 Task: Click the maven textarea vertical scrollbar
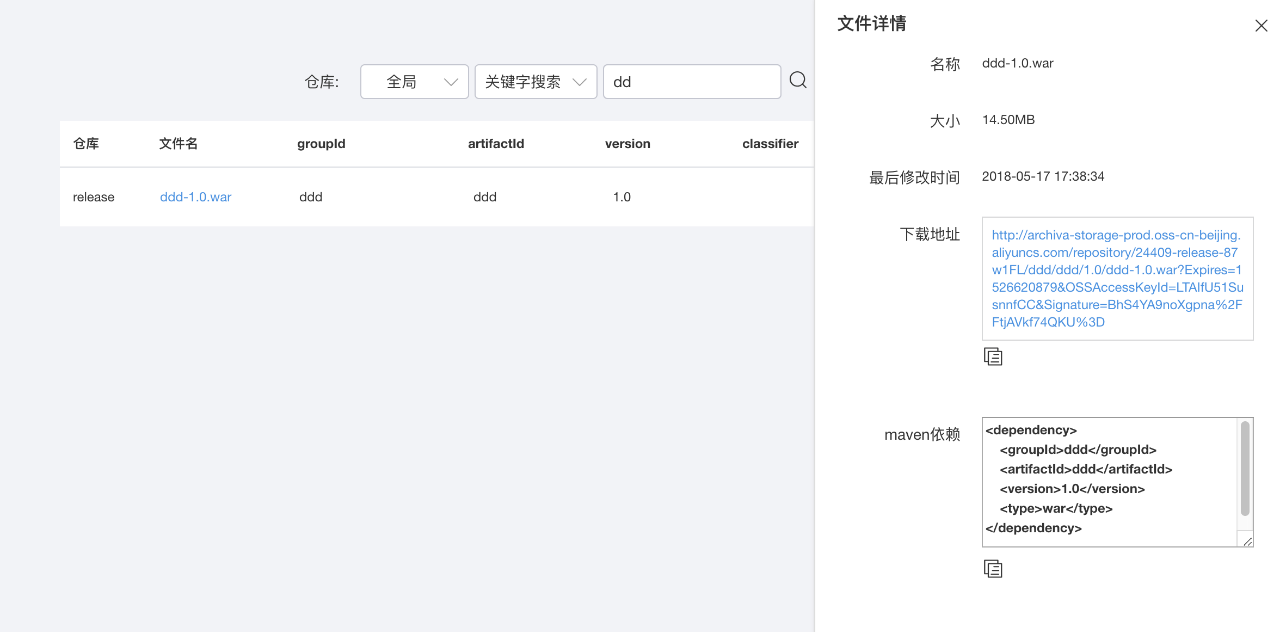[1245, 468]
